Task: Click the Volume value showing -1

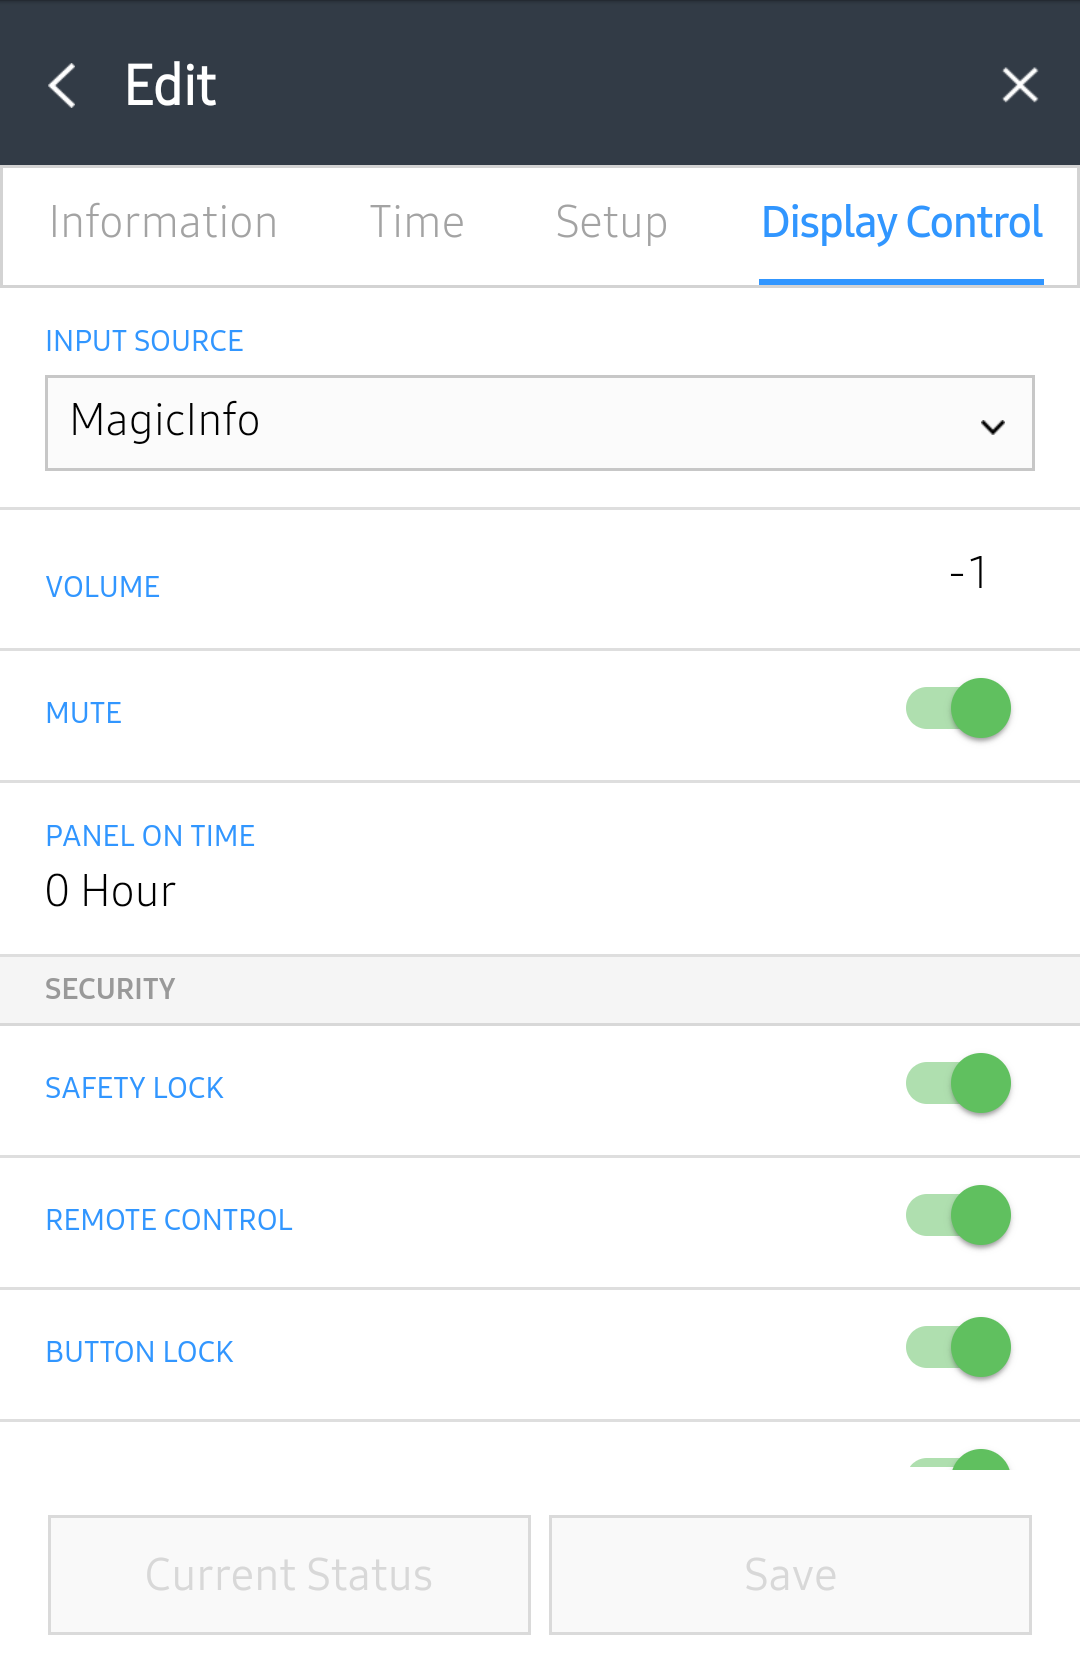Action: (x=968, y=572)
